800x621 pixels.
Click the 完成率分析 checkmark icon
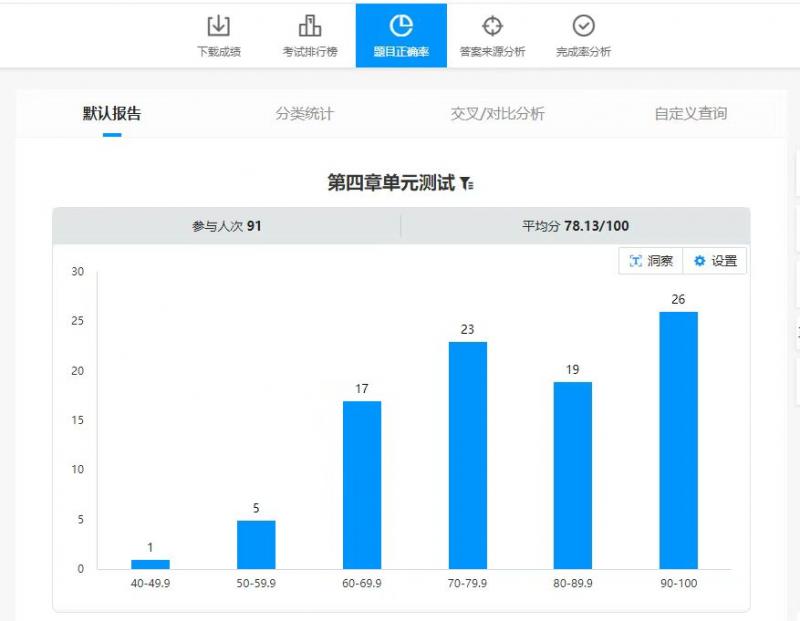click(583, 26)
